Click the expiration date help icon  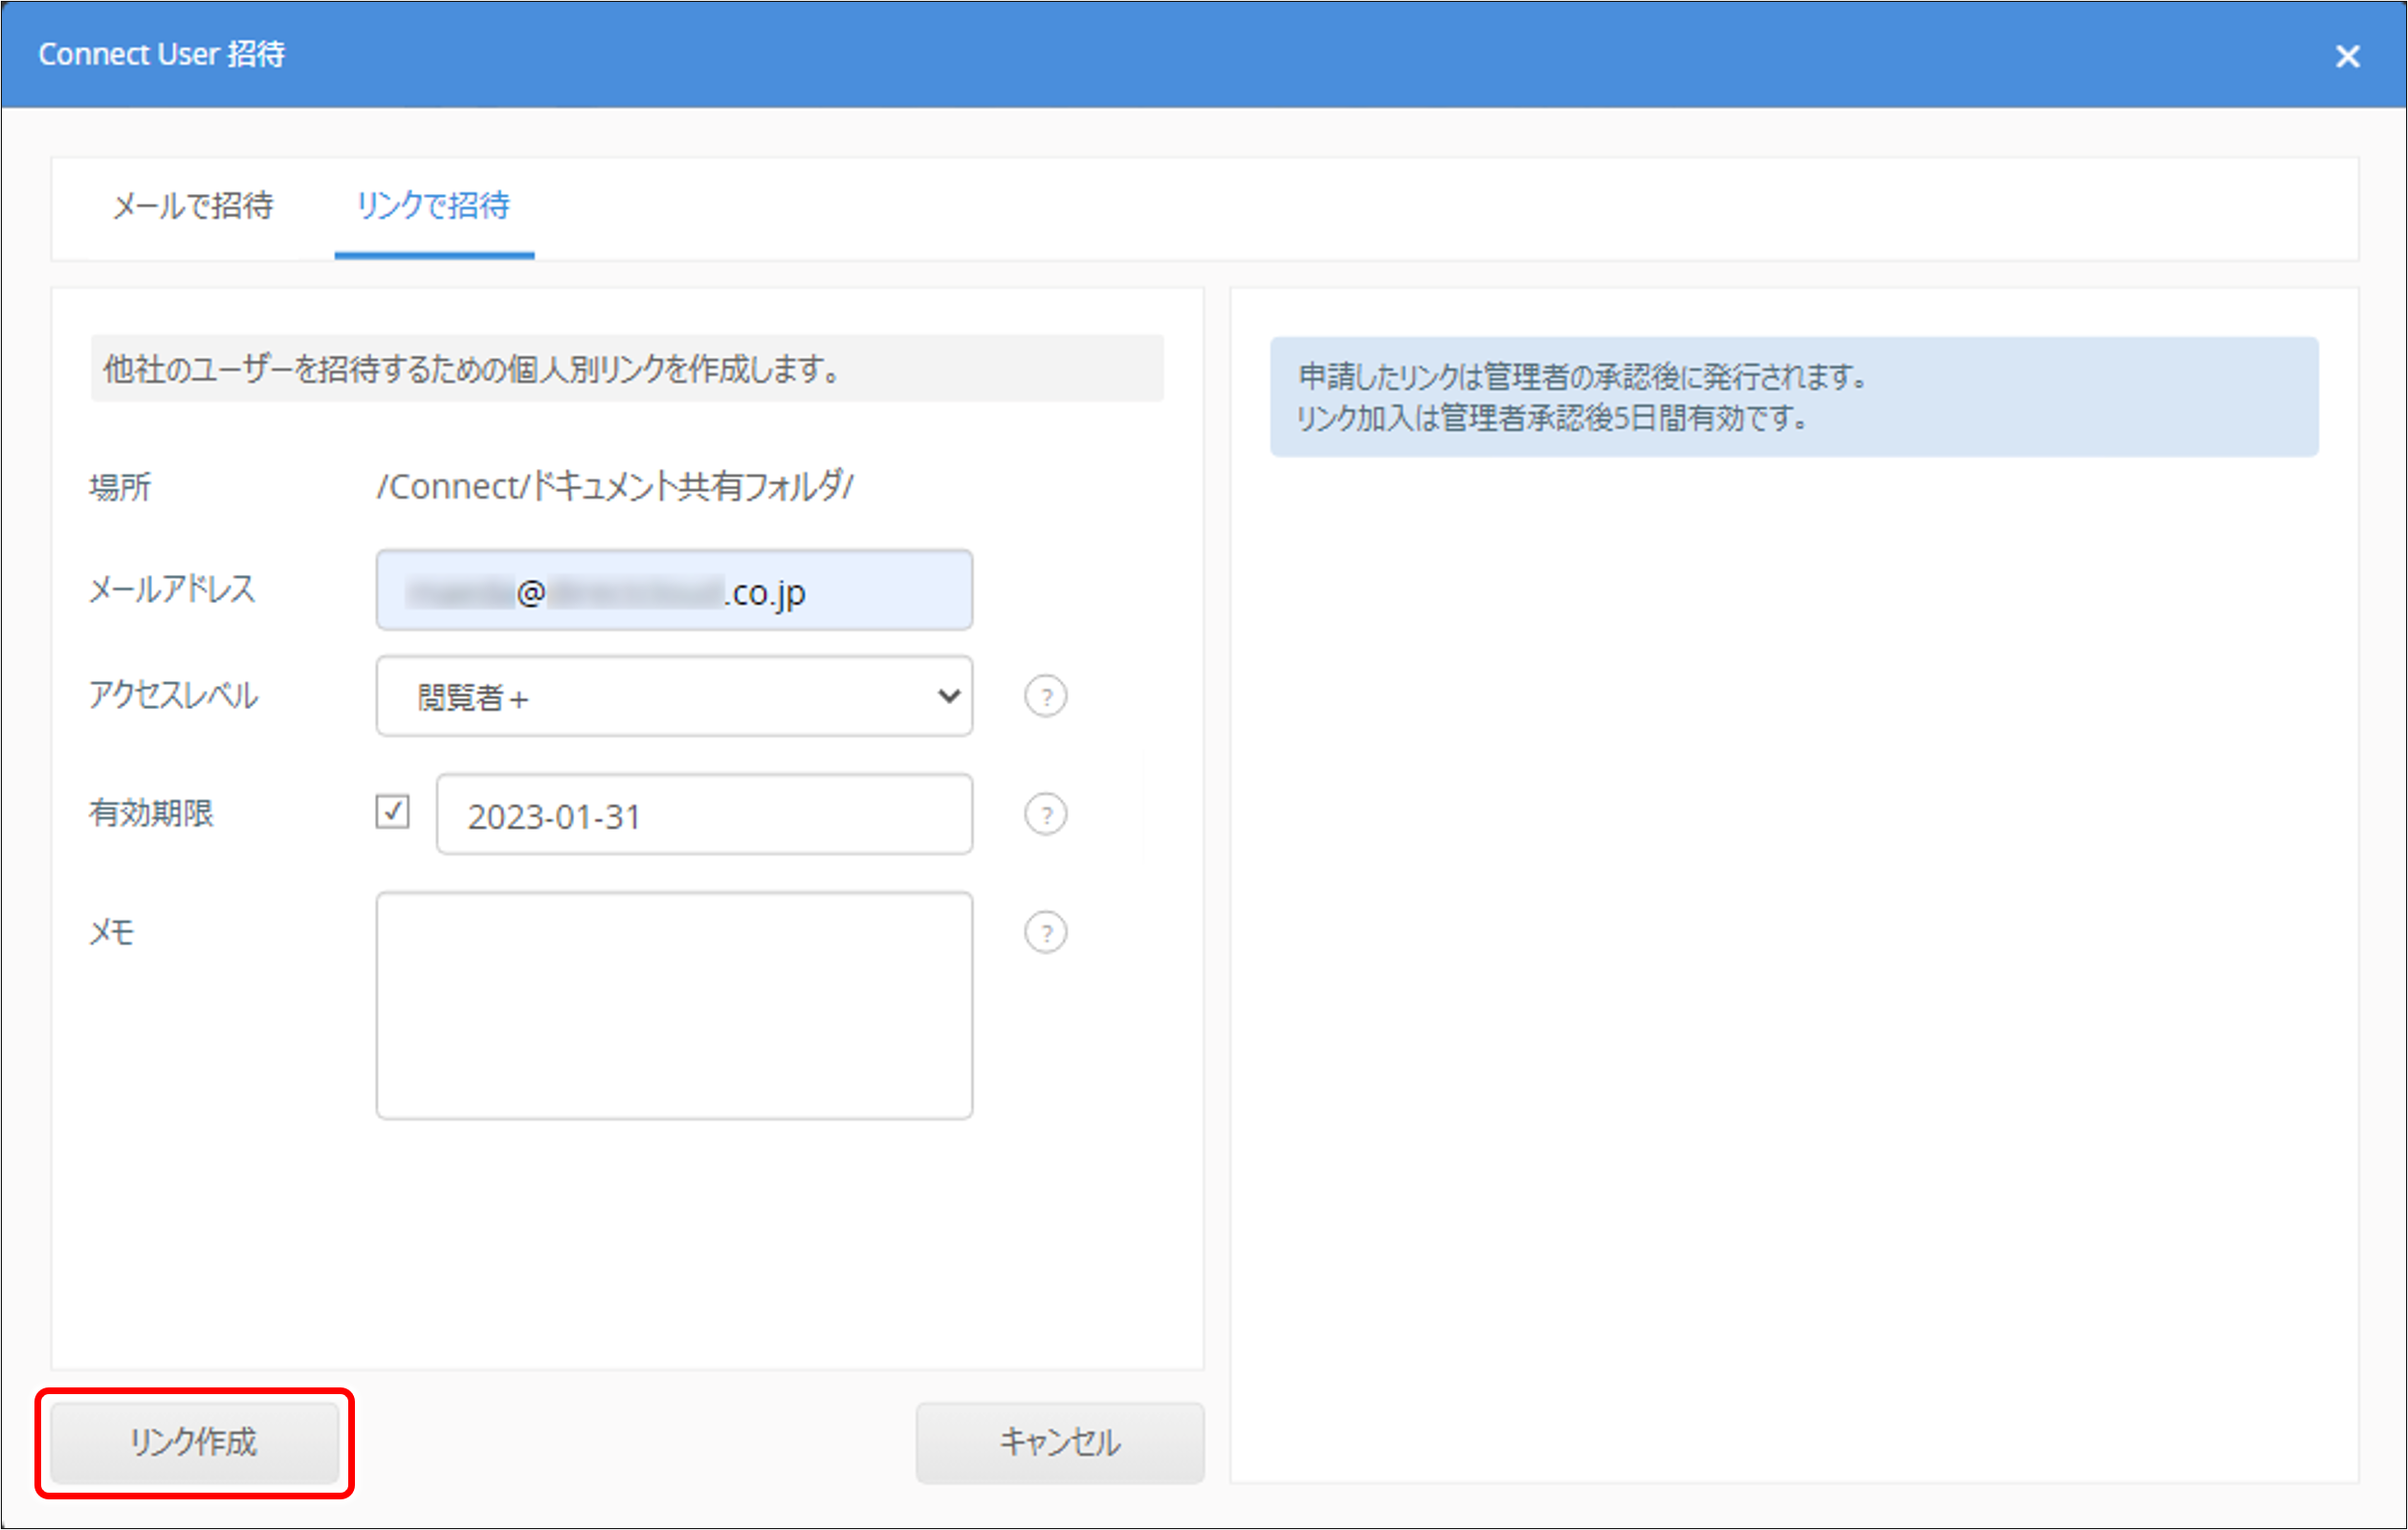tap(1046, 813)
